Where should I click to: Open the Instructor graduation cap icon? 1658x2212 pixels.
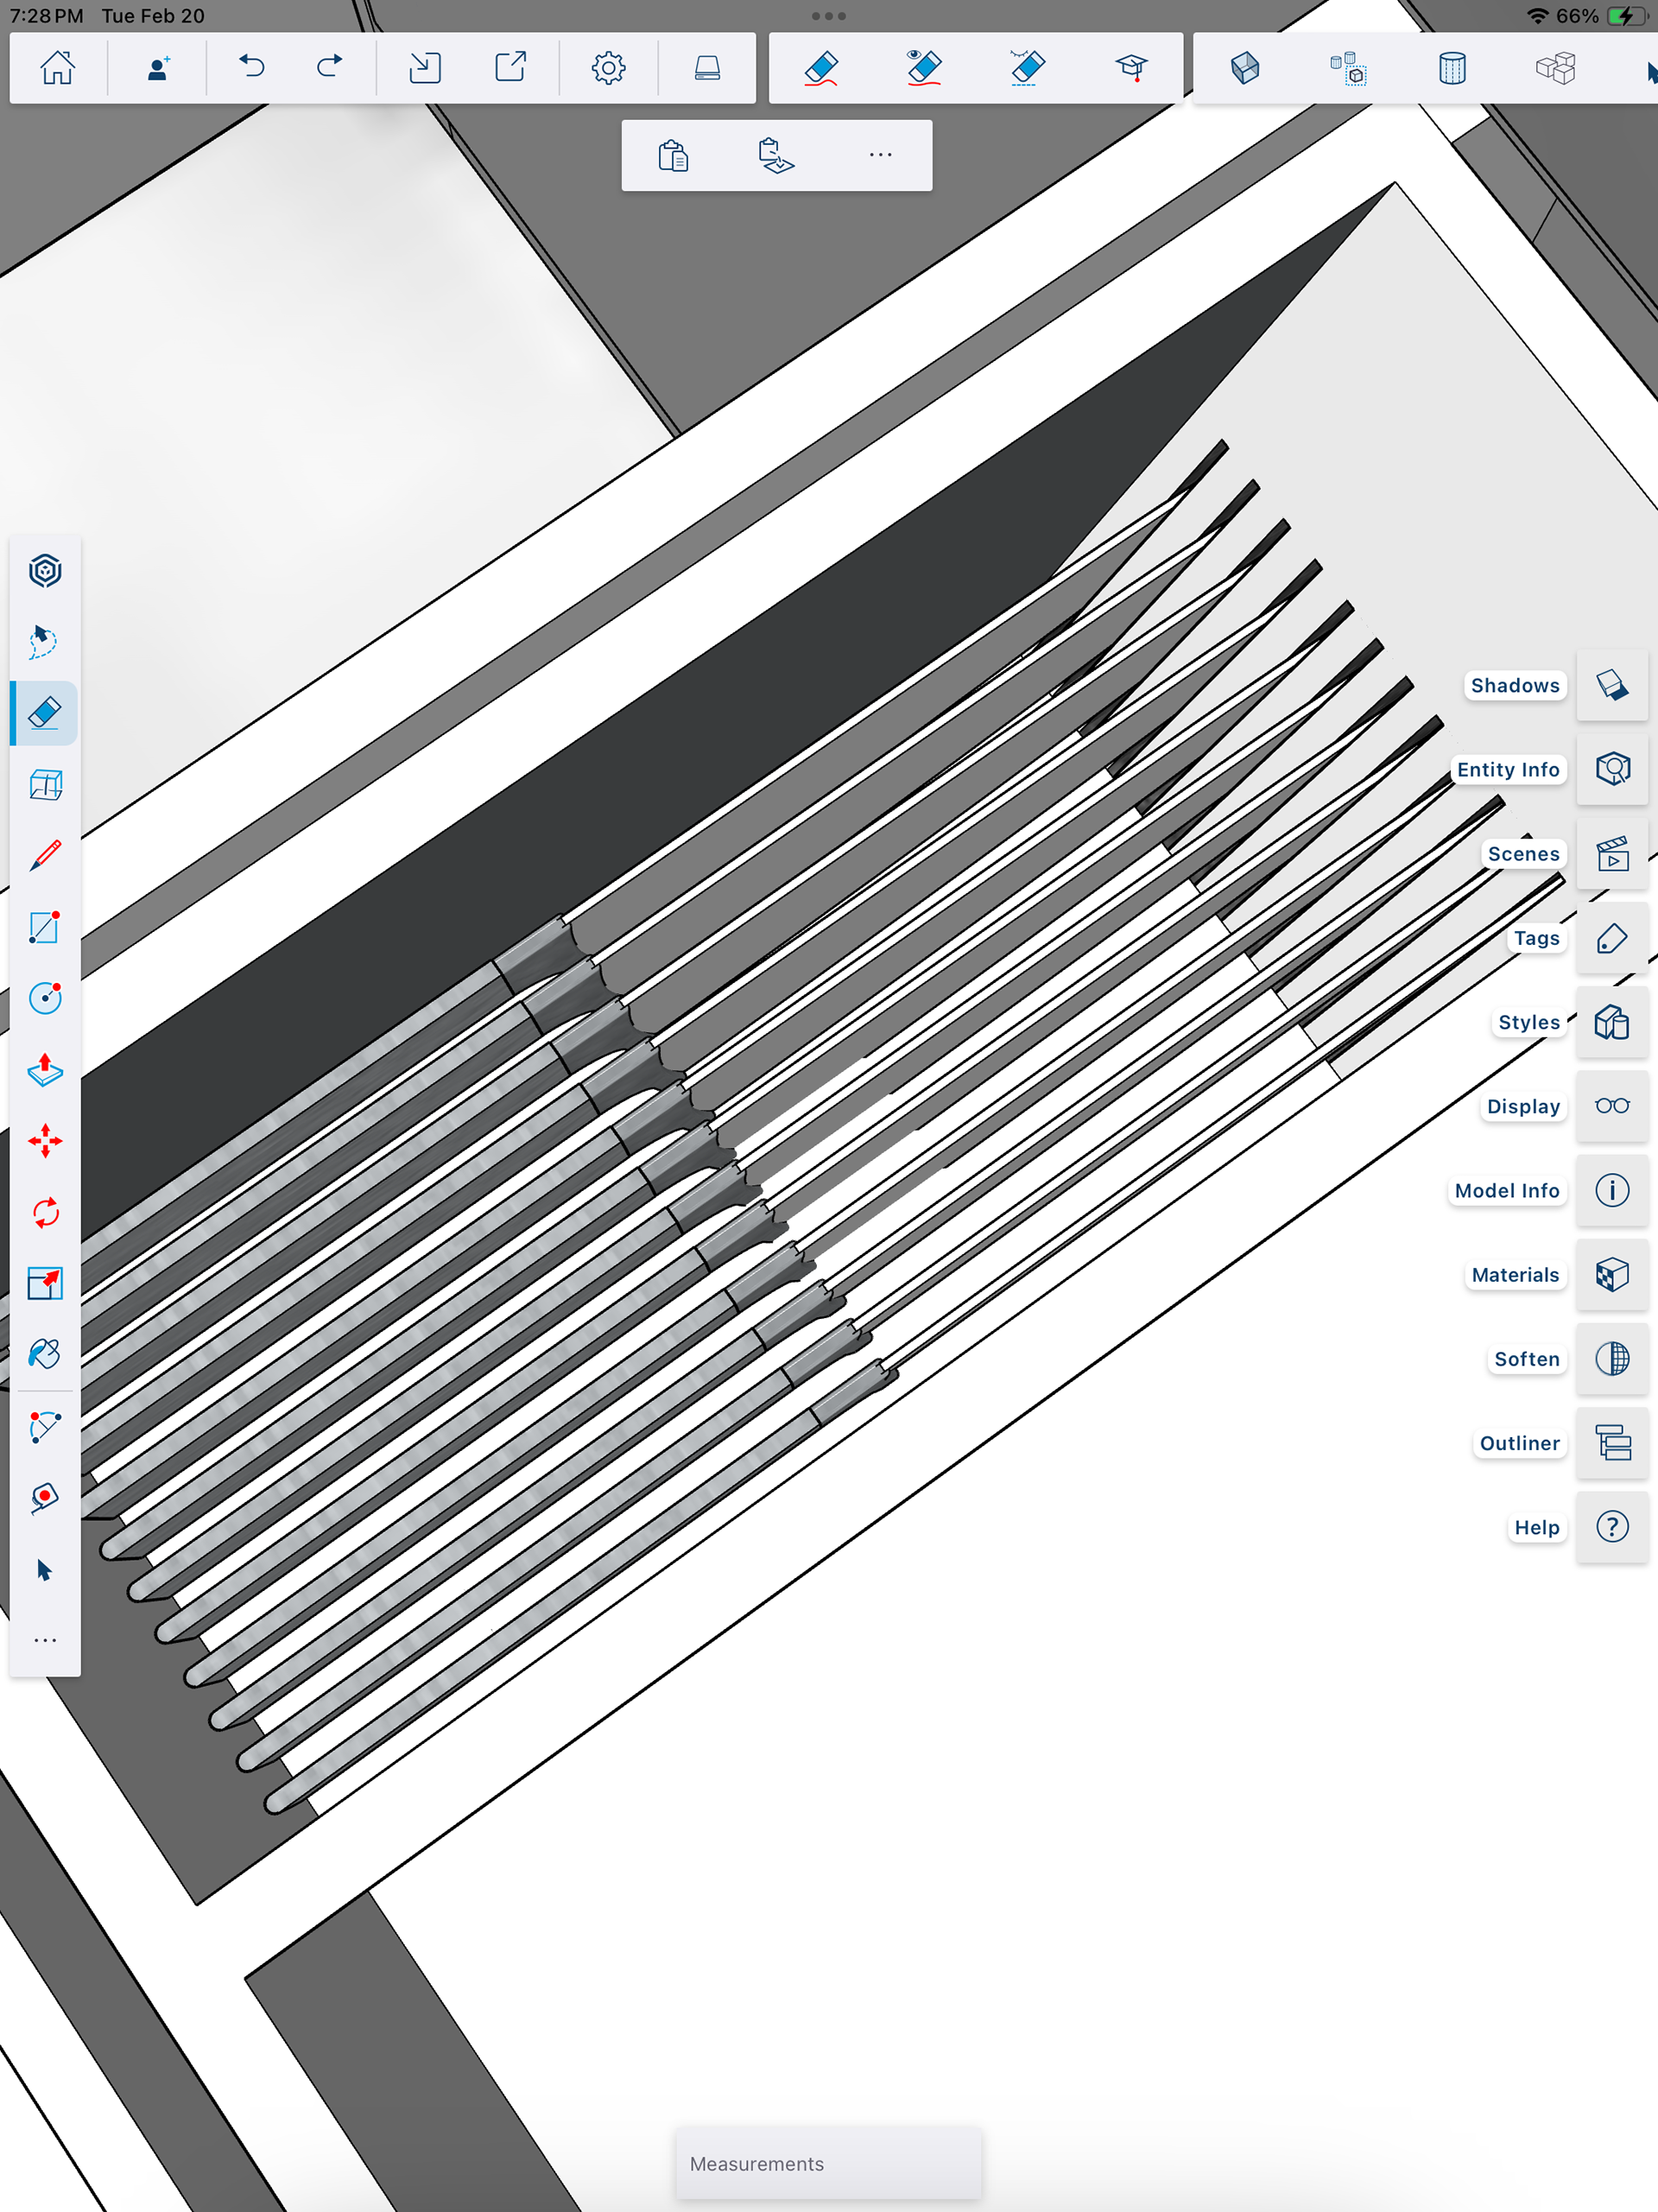click(x=1131, y=68)
